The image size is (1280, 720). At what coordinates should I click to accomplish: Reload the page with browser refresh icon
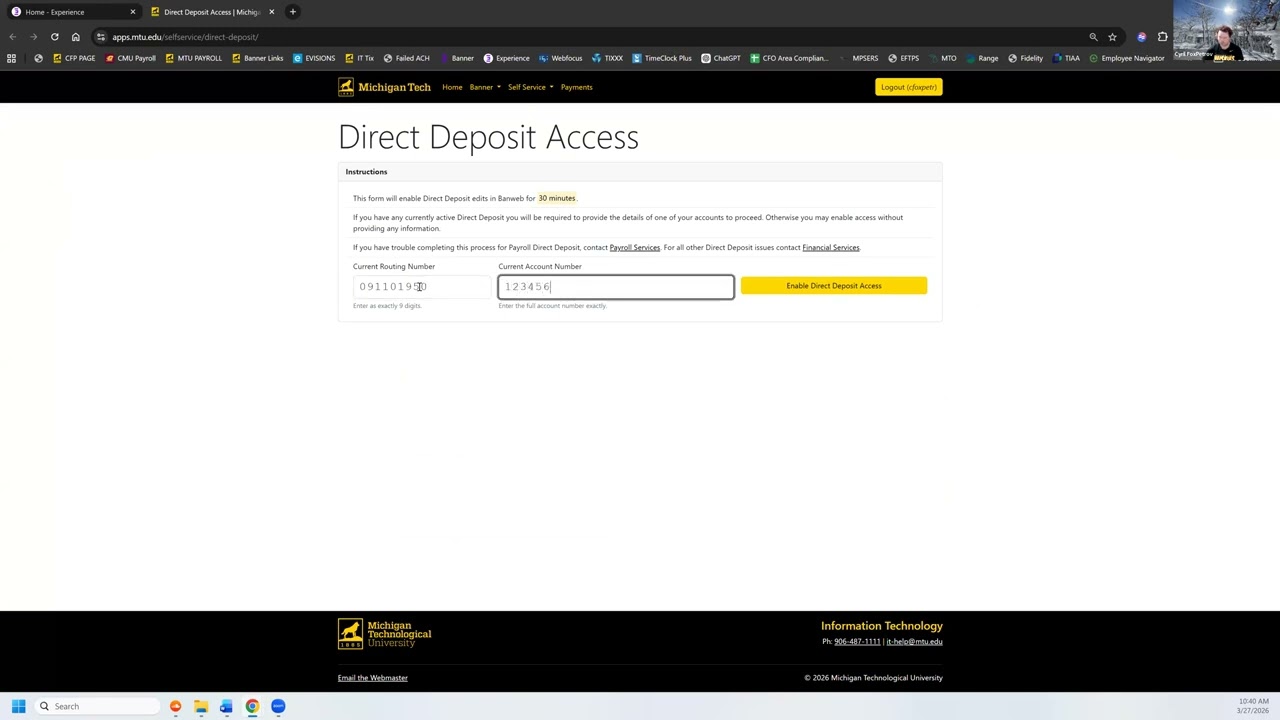[54, 37]
